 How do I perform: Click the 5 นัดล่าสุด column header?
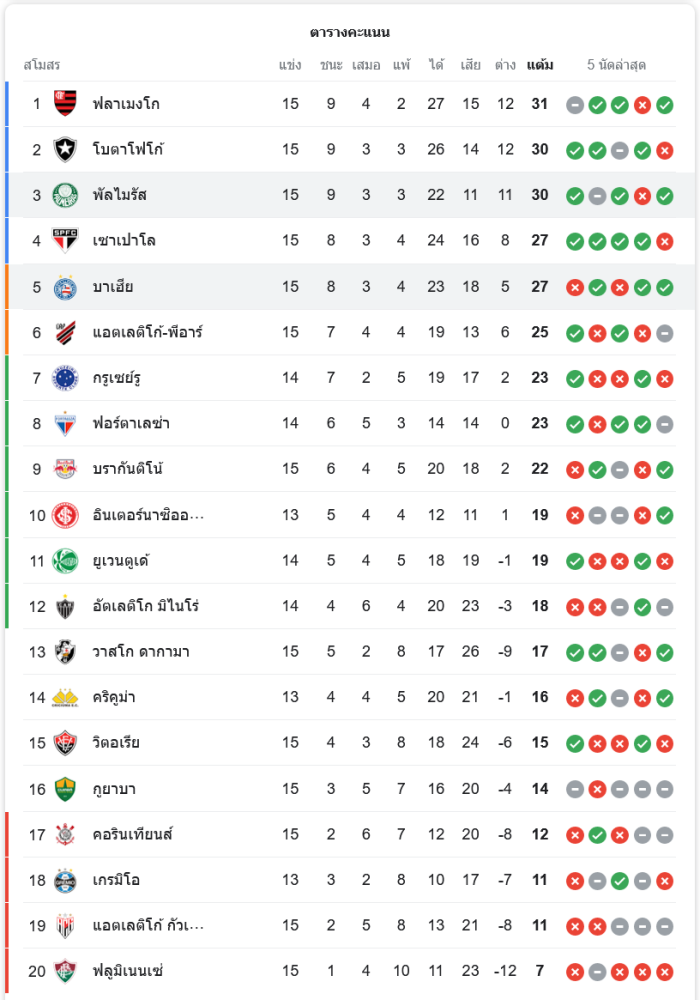[617, 65]
